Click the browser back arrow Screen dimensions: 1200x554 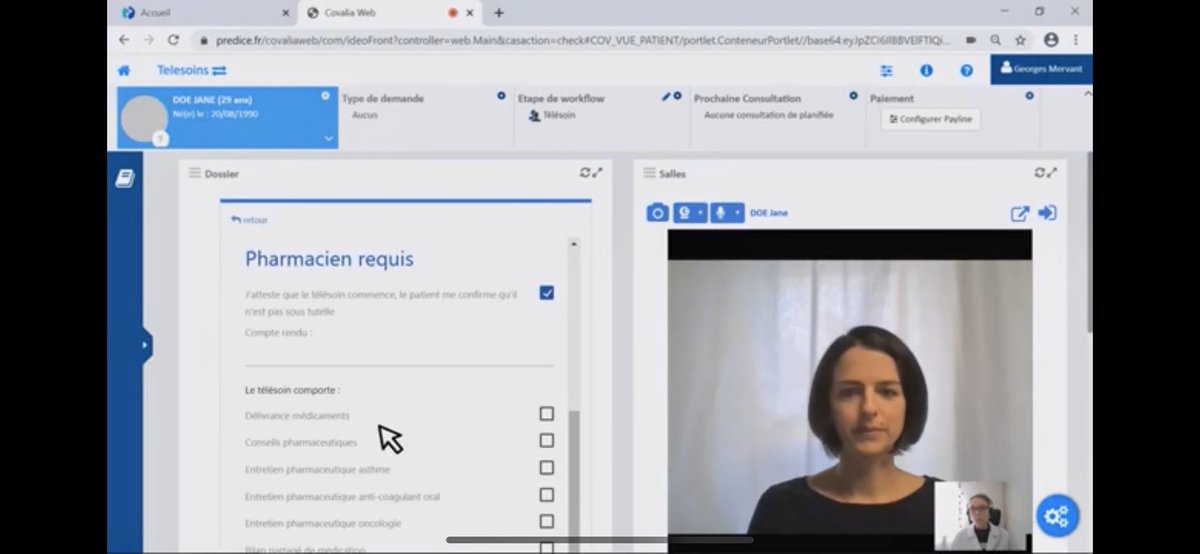pyautogui.click(x=124, y=40)
